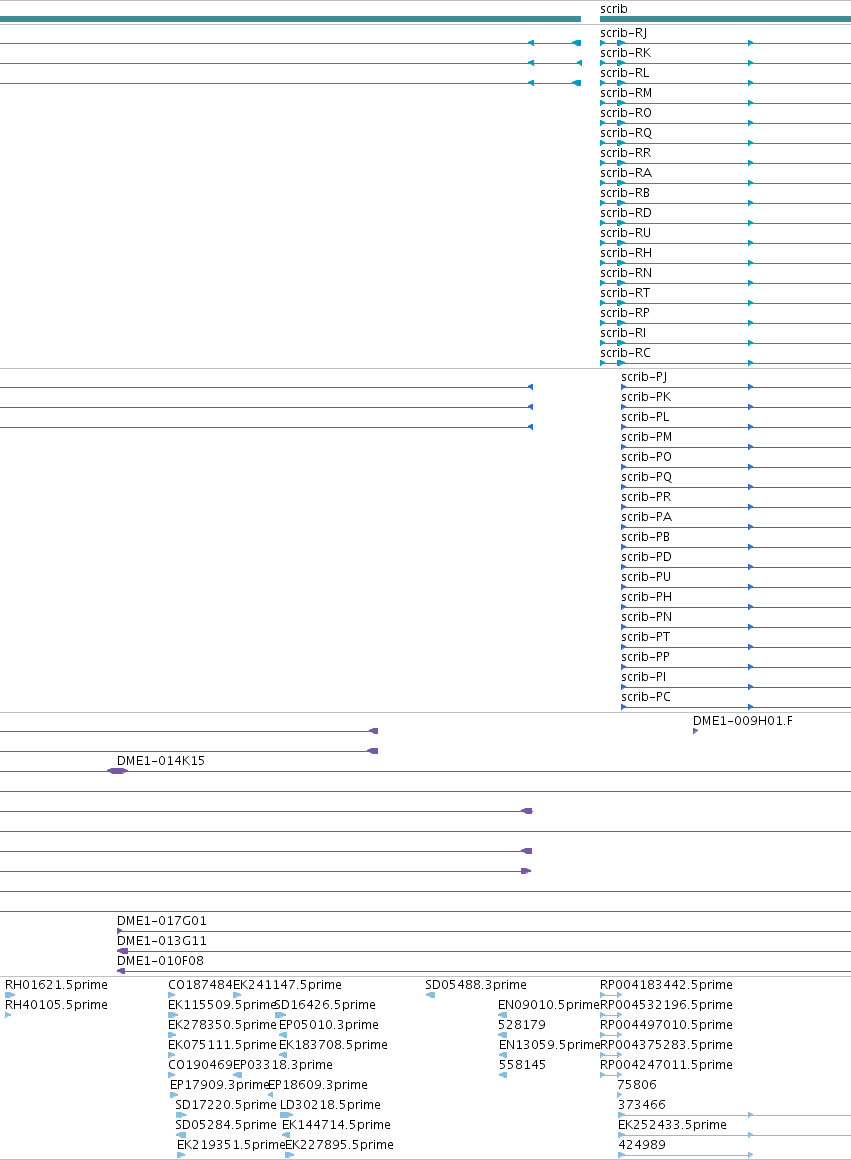The image size is (851, 1160).
Task: Open the 558145 feature
Action: 522,1065
